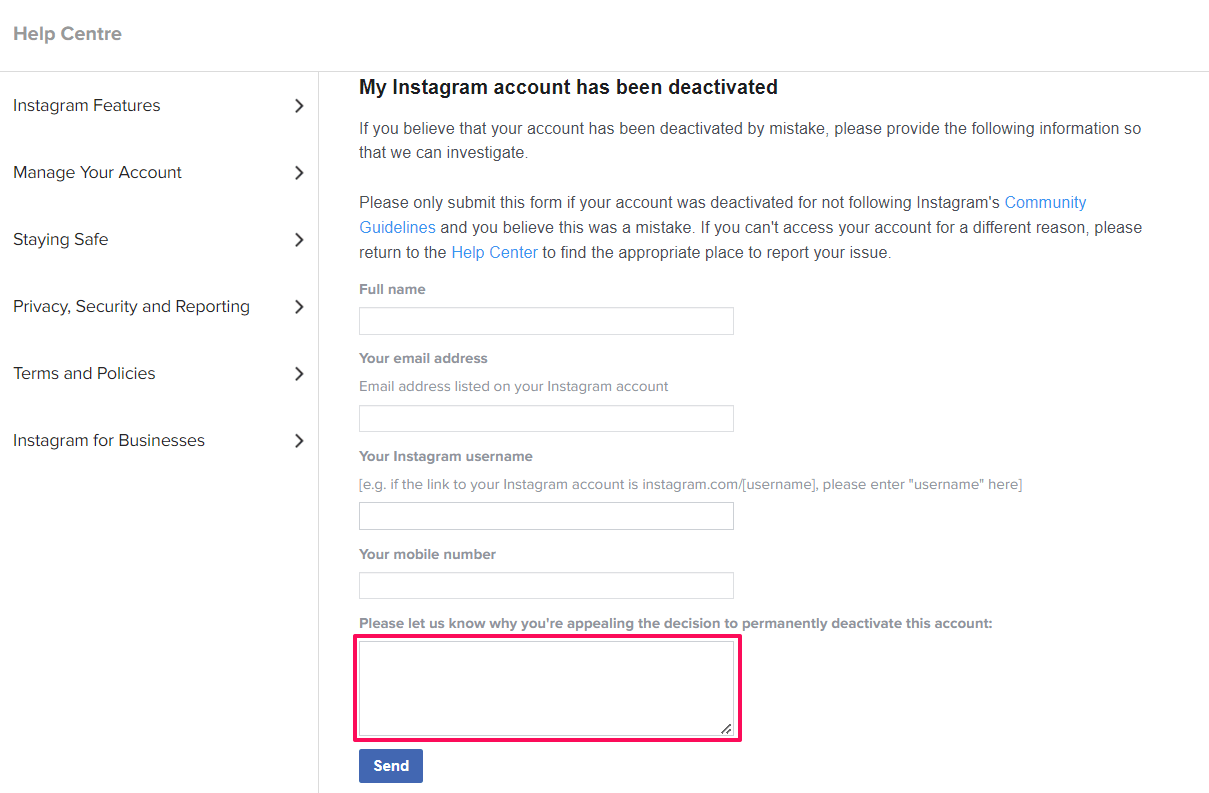This screenshot has width=1209, height=793.
Task: Expand Staying Safe with its chevron
Action: click(x=299, y=240)
